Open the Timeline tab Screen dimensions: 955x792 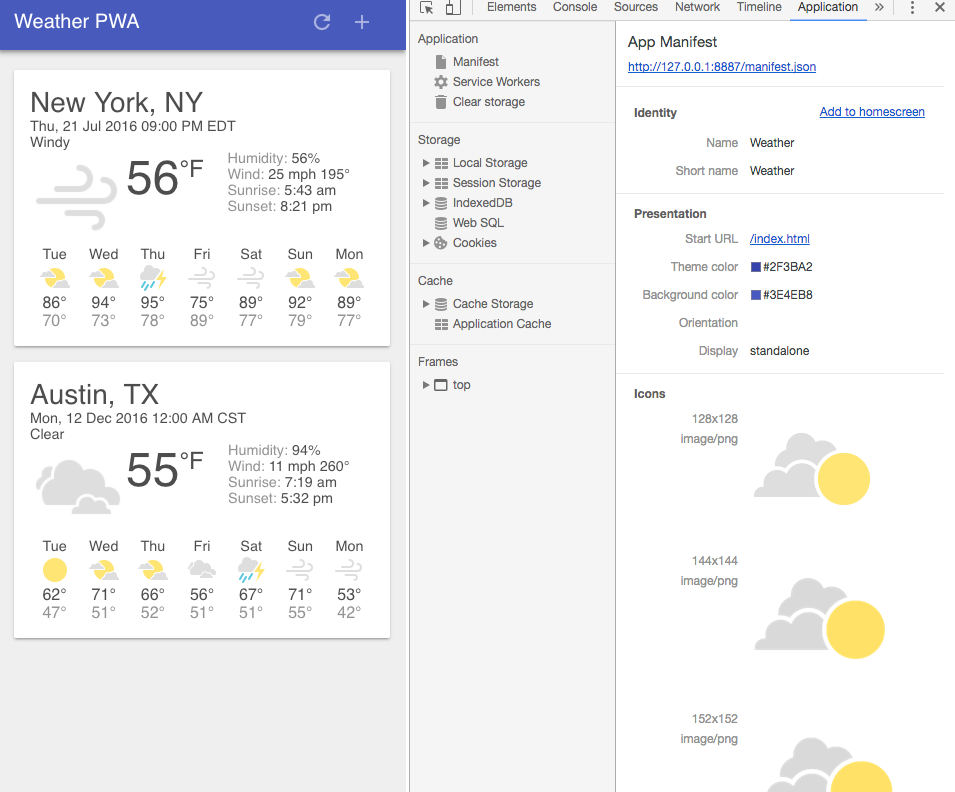(759, 7)
